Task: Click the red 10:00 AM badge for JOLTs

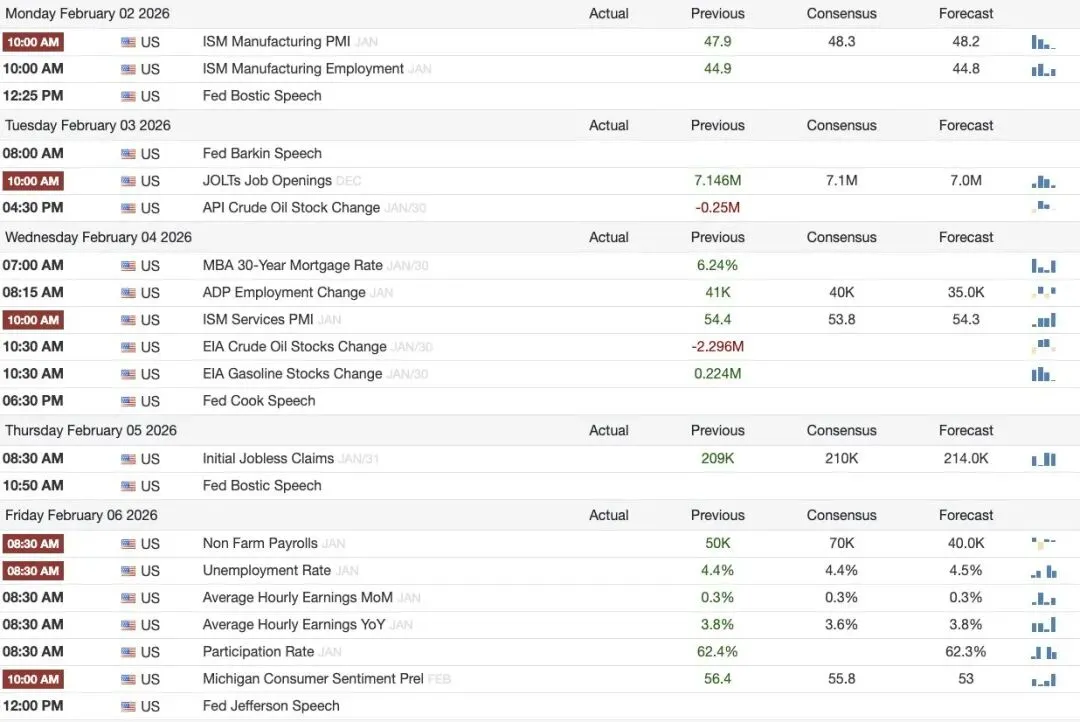Action: (33, 181)
